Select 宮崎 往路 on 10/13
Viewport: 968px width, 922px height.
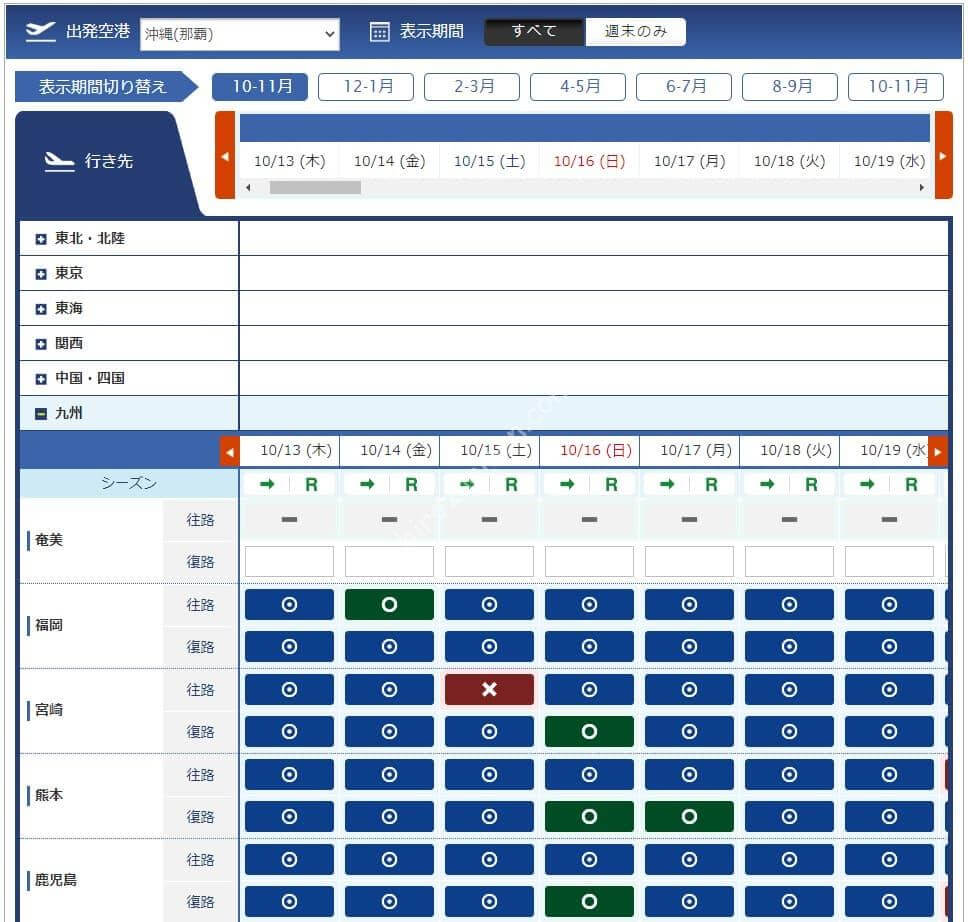(x=290, y=689)
